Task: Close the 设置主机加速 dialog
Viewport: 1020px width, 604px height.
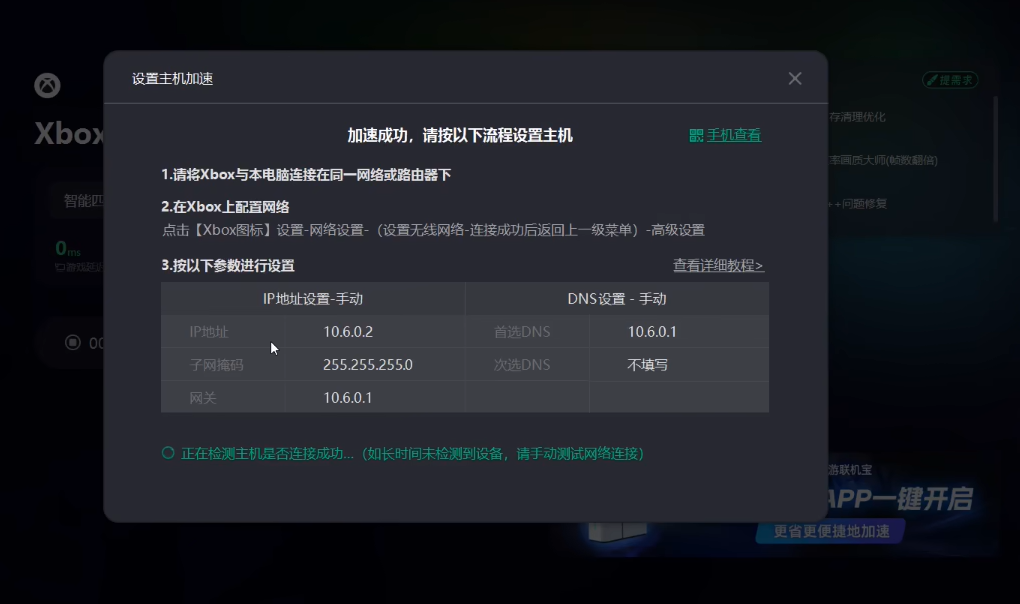Action: pyautogui.click(x=794, y=79)
